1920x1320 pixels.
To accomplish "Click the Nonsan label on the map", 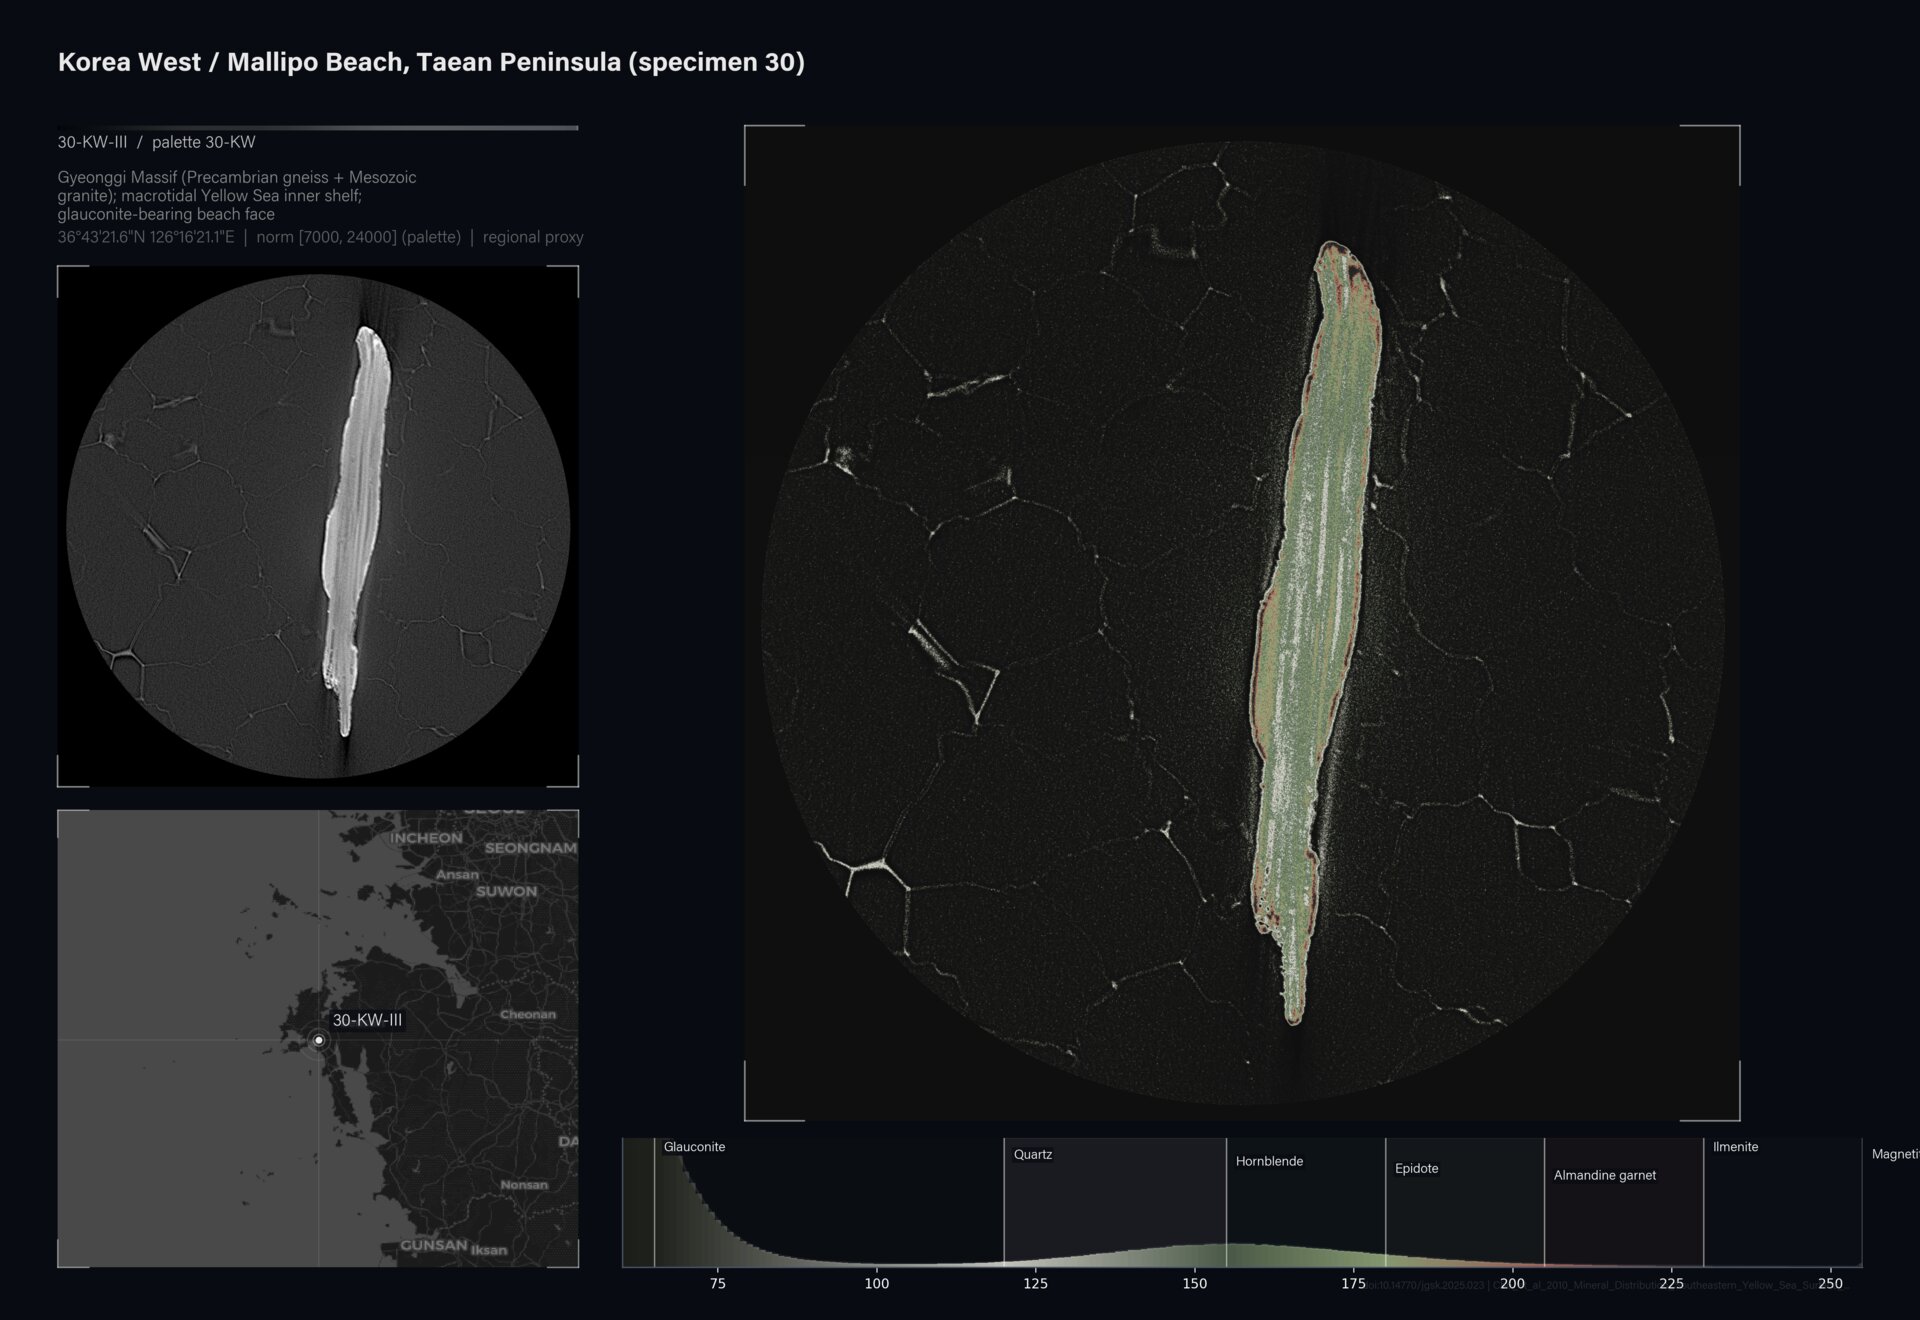I will tap(524, 1185).
